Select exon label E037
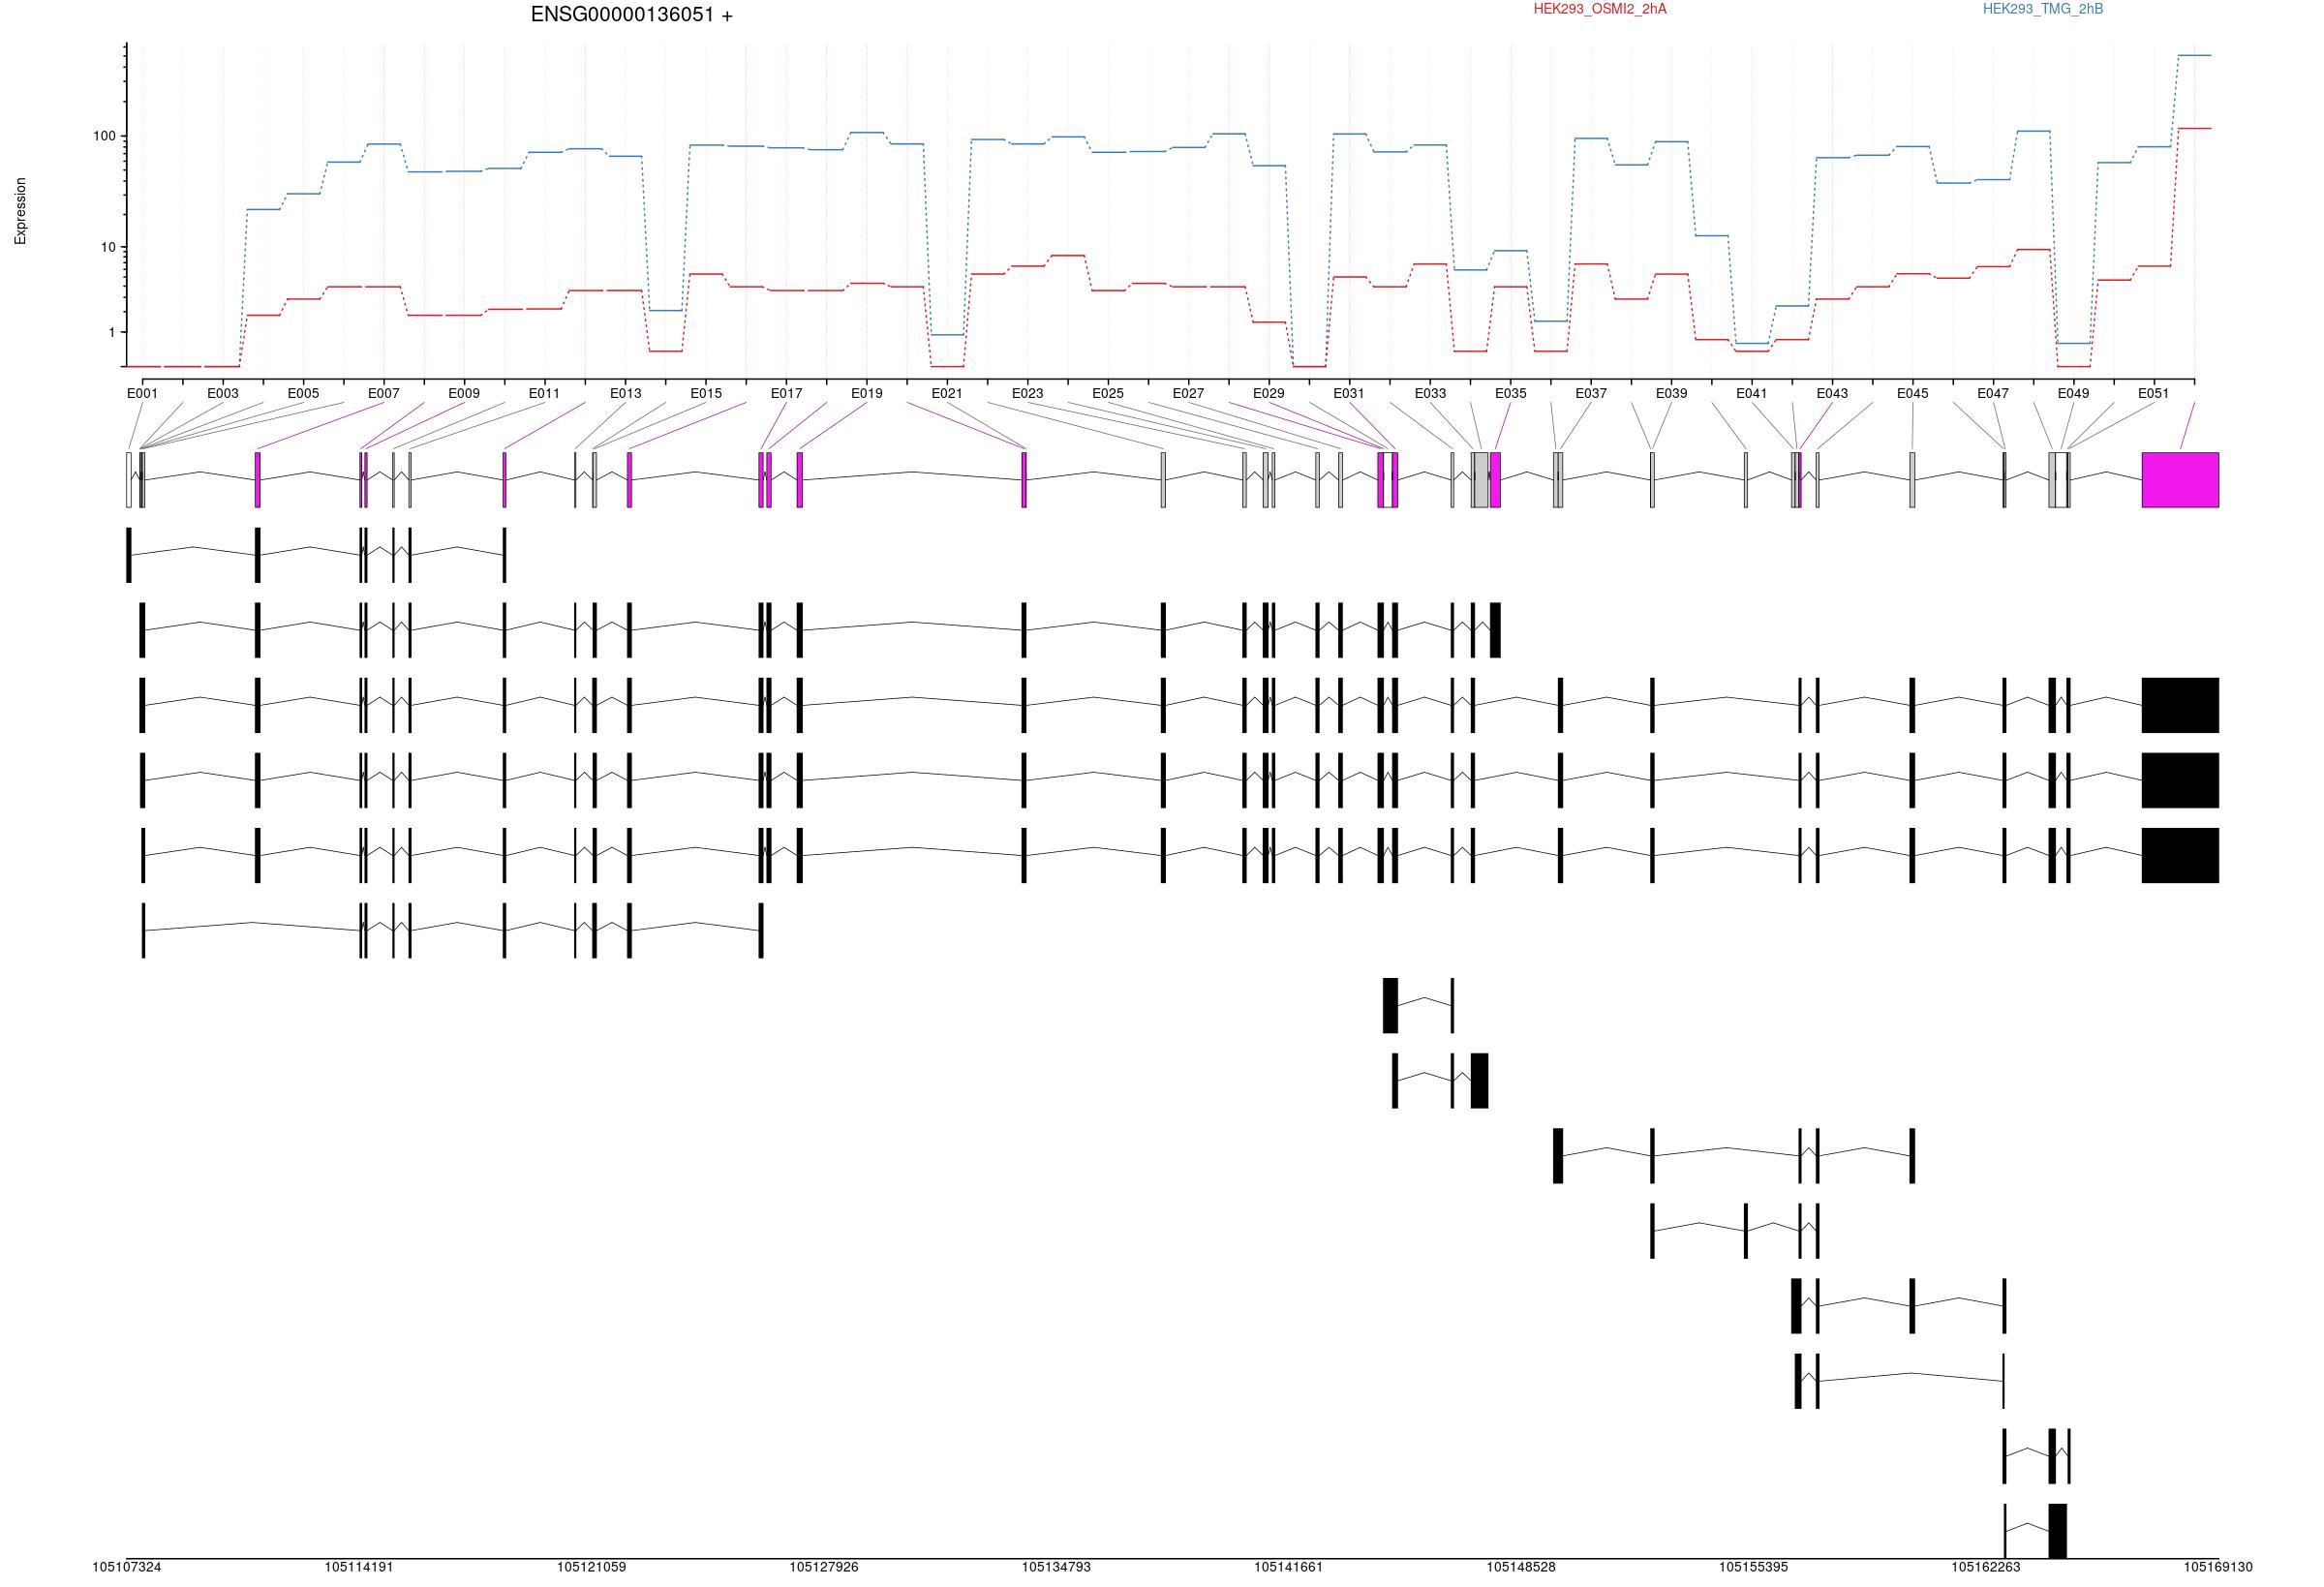This screenshot has width=2324, height=1587. [x=1591, y=393]
